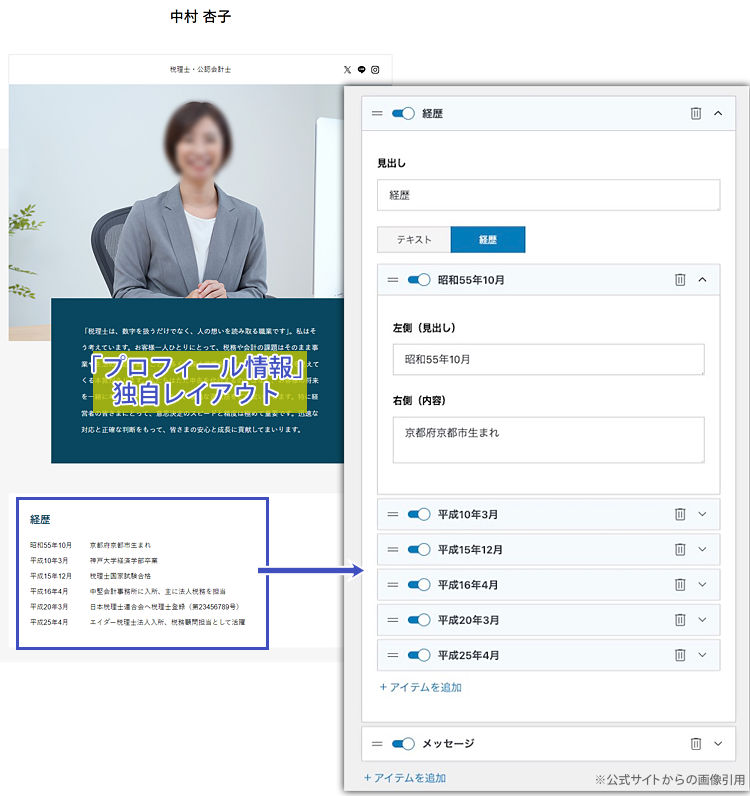Screen dimensions: 750x796
Task: Toggle the 平成16年4月 switch
Action: click(x=419, y=585)
